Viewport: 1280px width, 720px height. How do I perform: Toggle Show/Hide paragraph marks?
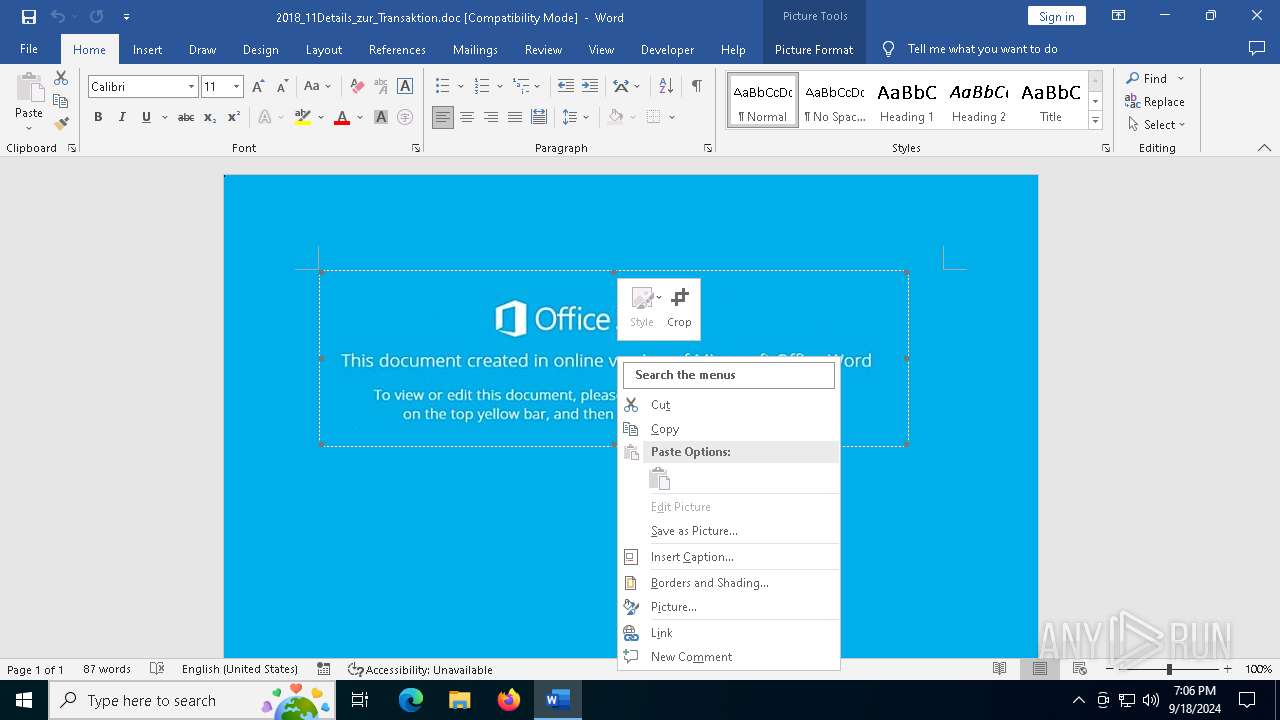click(696, 86)
